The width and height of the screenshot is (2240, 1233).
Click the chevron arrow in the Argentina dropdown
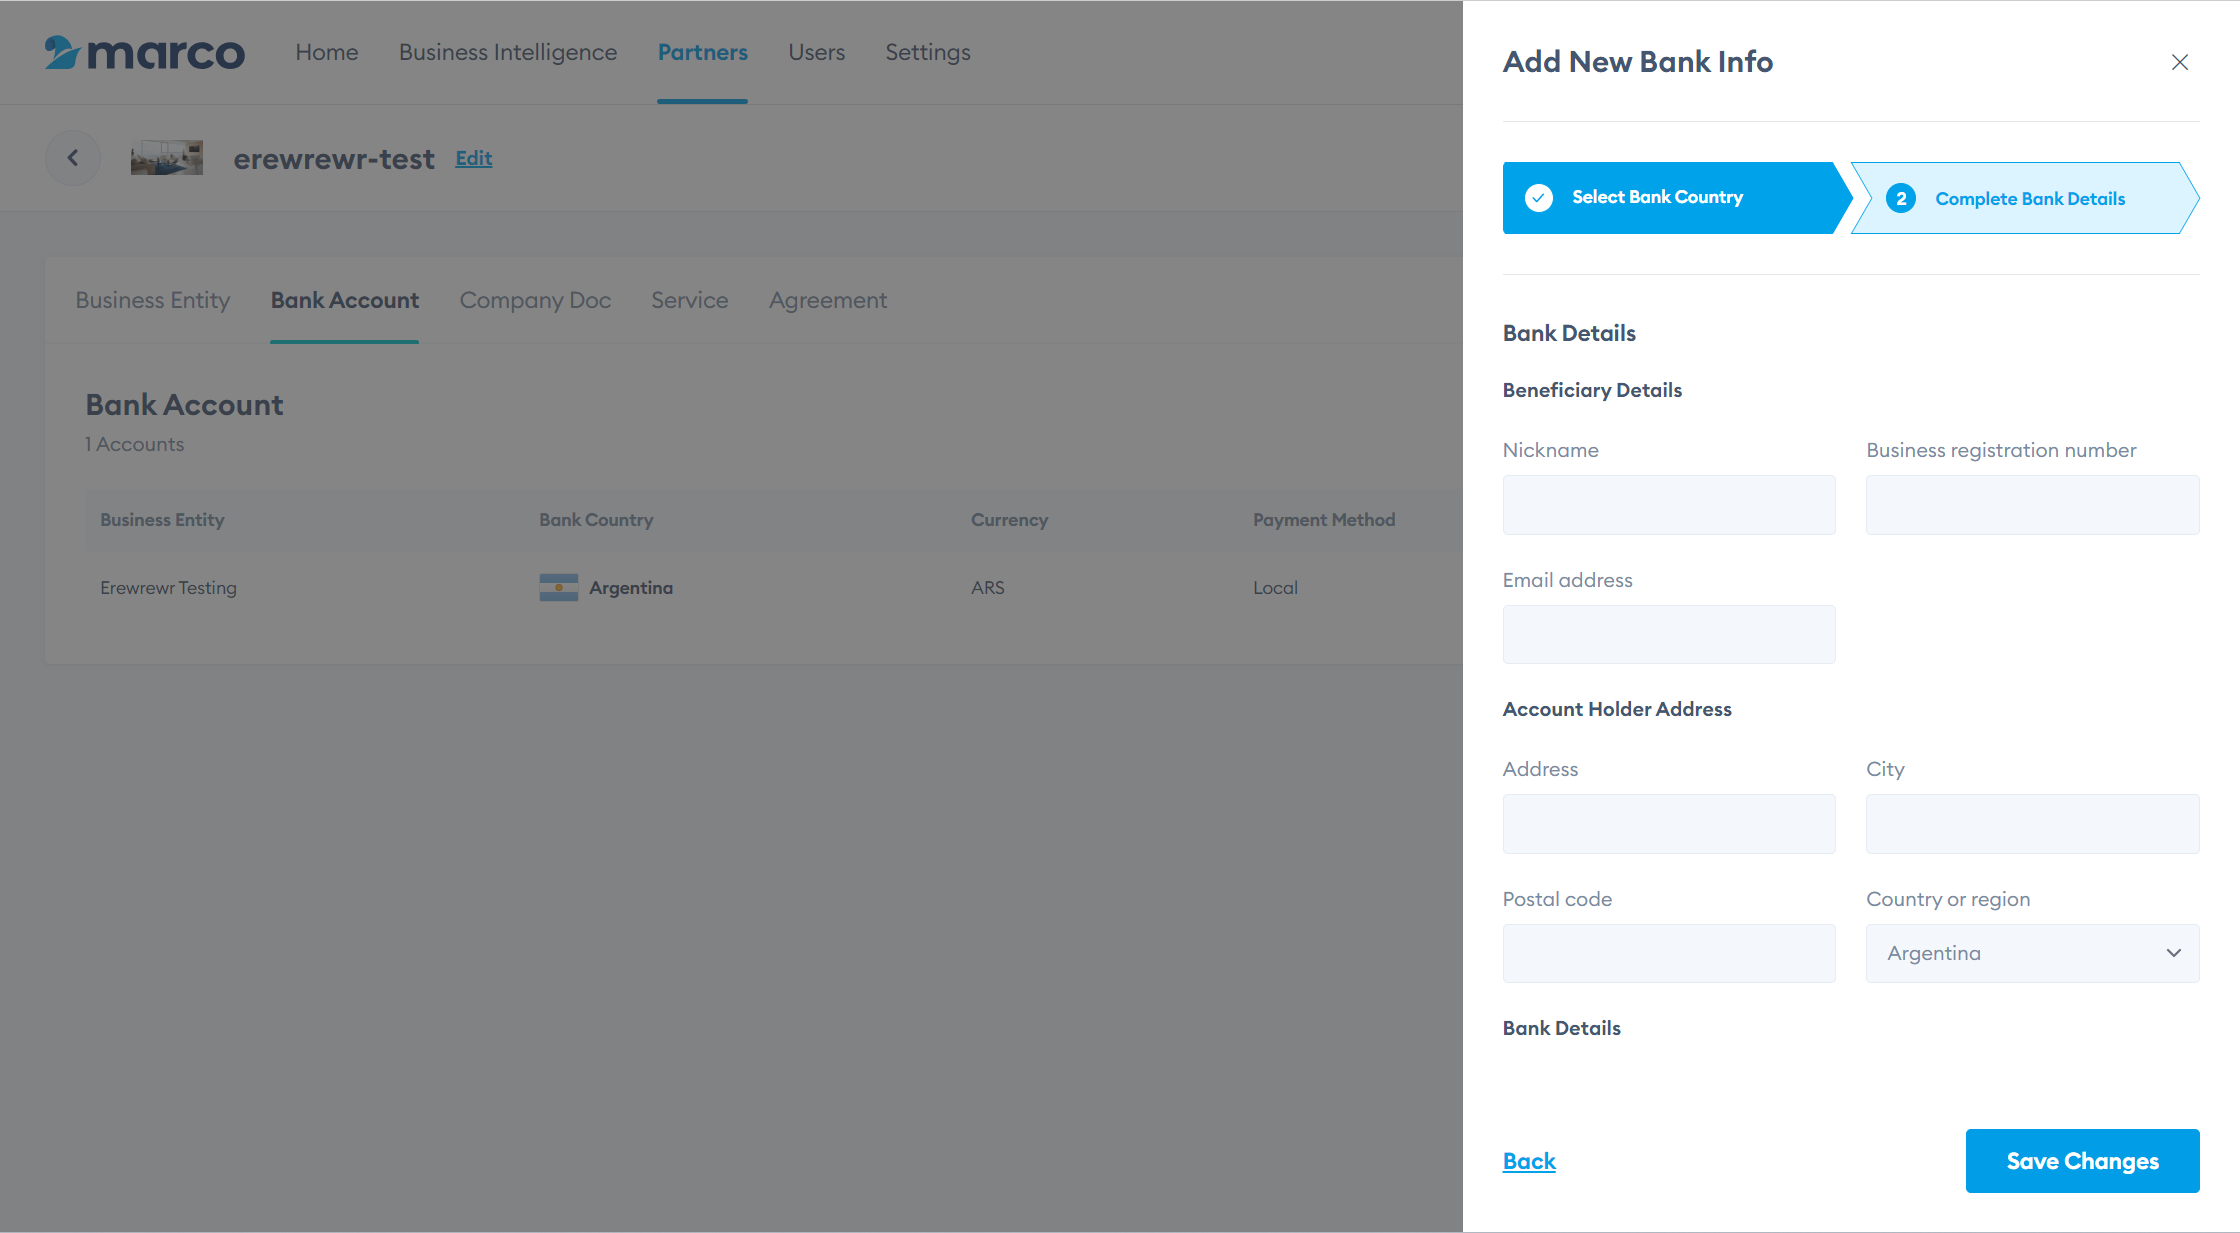coord(2173,953)
